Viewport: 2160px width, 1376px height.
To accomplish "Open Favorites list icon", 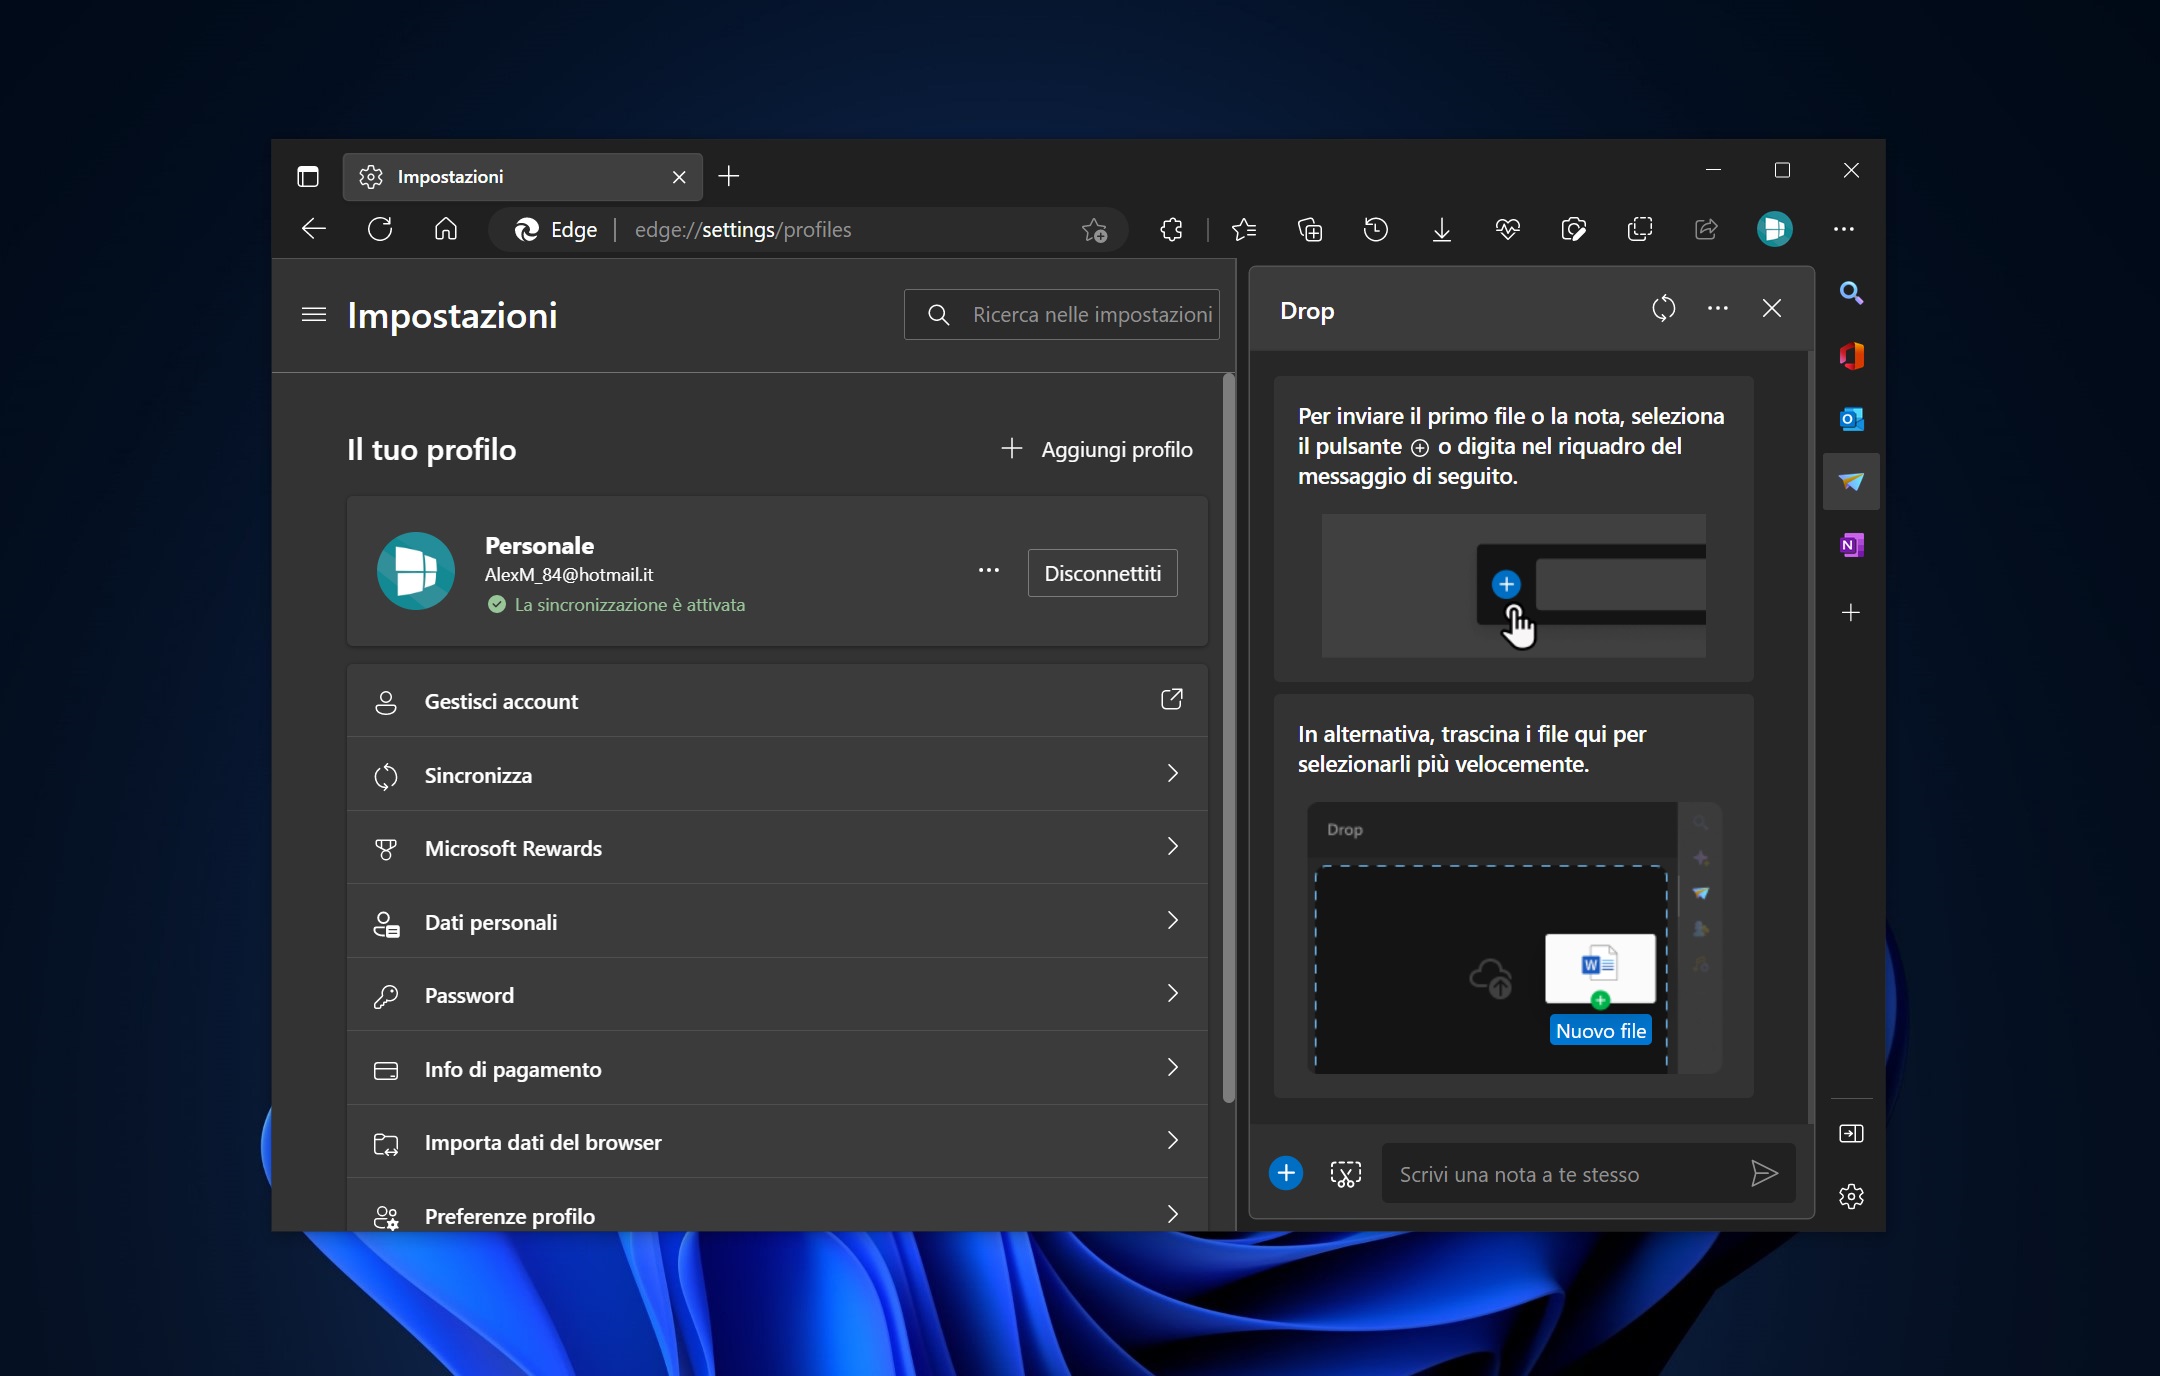I will (x=1244, y=230).
